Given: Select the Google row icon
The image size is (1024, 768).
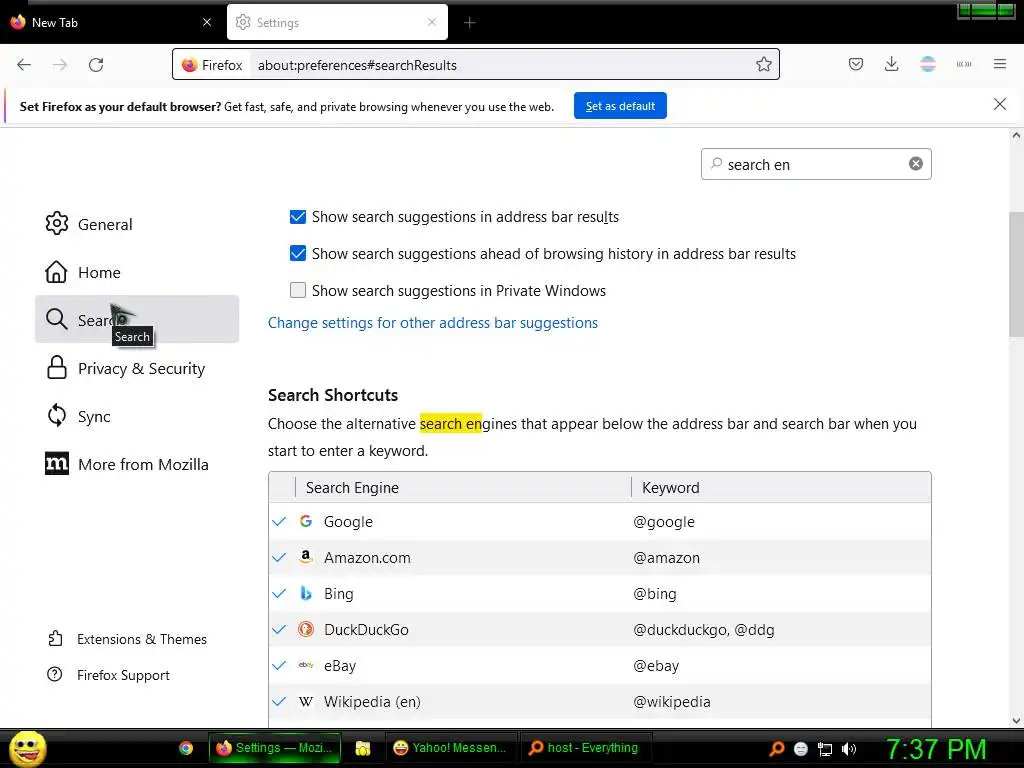Looking at the screenshot, I should tap(306, 521).
